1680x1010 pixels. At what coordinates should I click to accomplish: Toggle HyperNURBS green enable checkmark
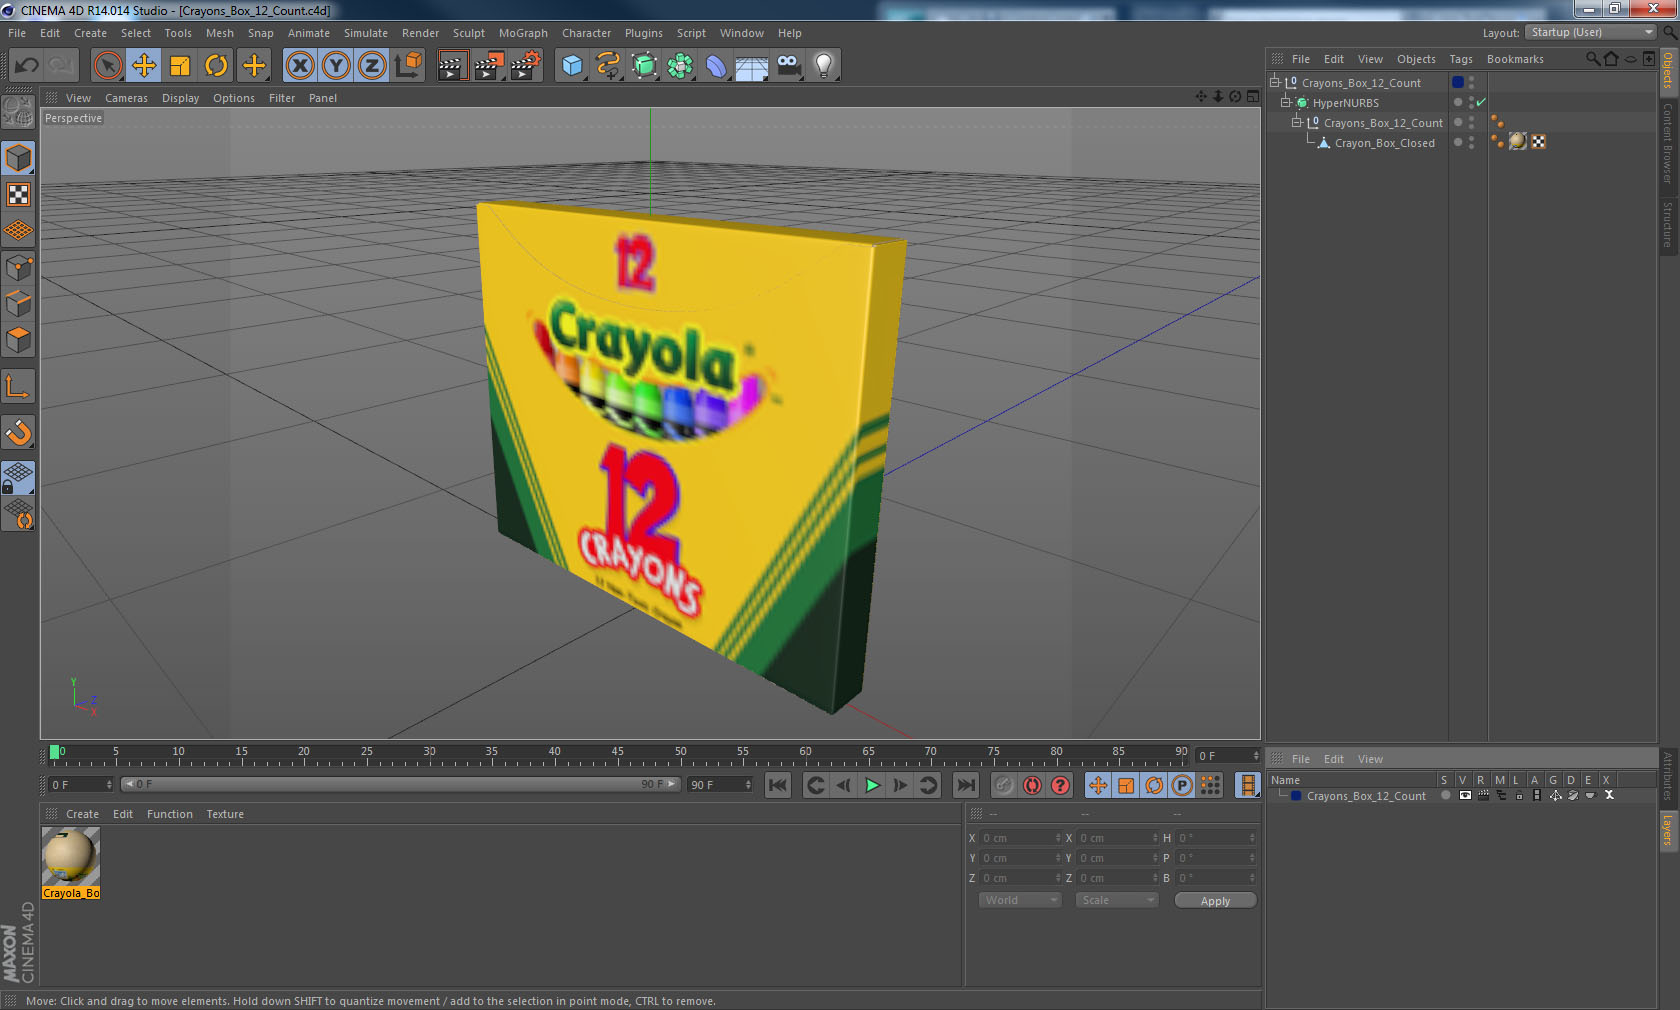pos(1481,102)
